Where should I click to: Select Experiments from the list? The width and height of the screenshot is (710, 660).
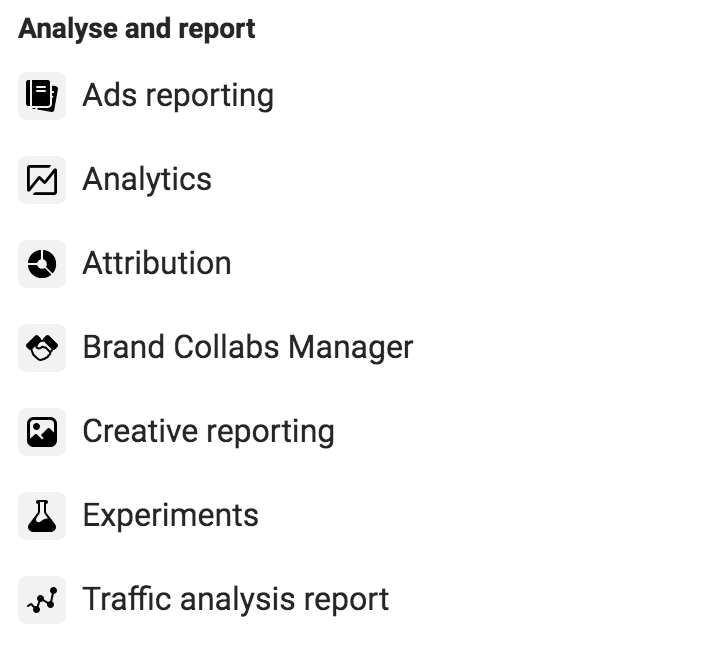click(170, 516)
